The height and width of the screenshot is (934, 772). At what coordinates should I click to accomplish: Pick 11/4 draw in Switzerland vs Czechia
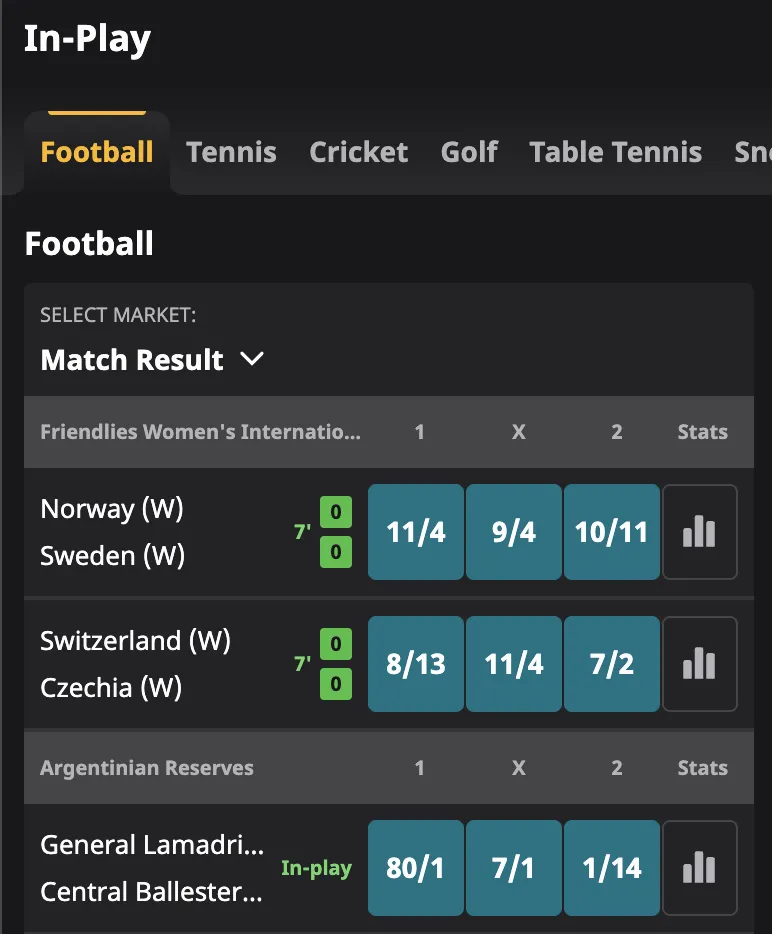coord(513,663)
